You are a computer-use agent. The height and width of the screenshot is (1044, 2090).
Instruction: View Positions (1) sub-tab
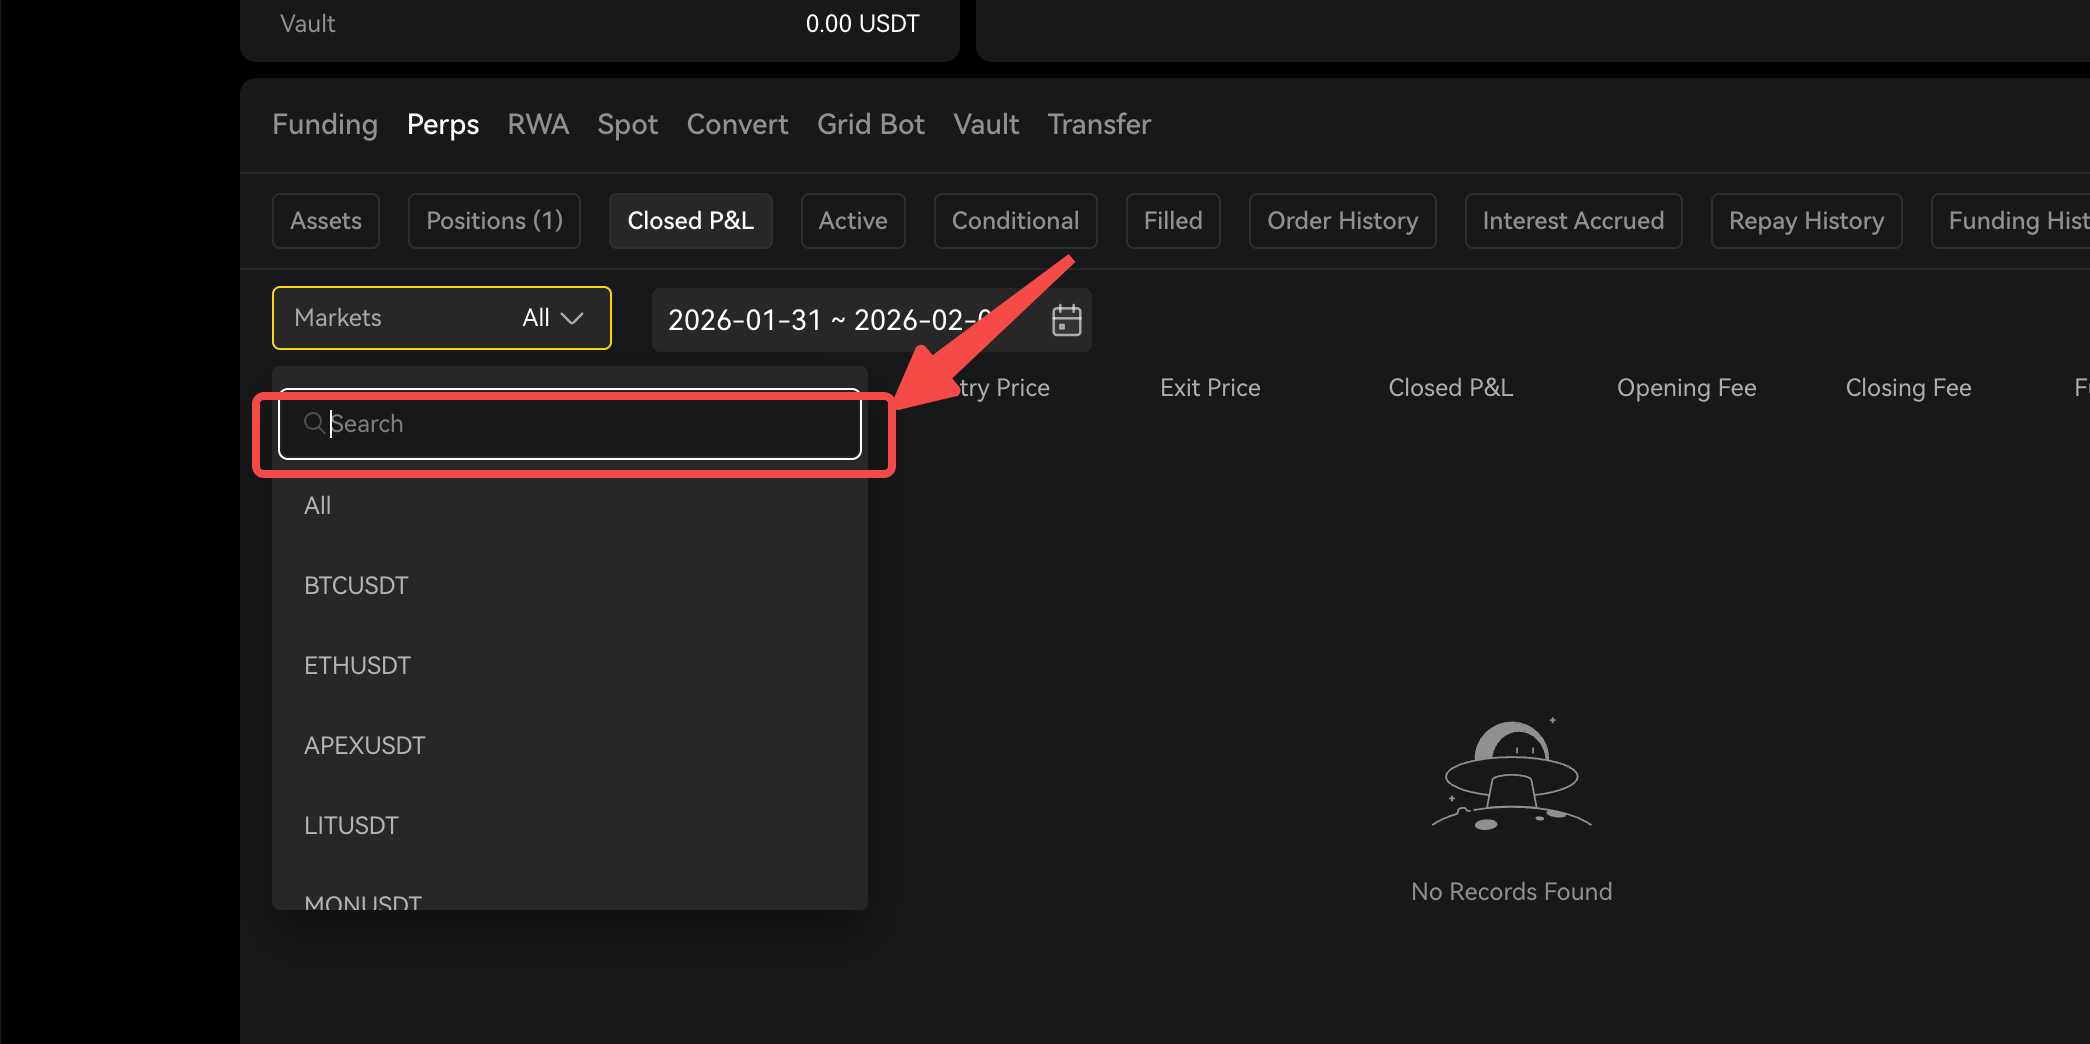coord(494,220)
